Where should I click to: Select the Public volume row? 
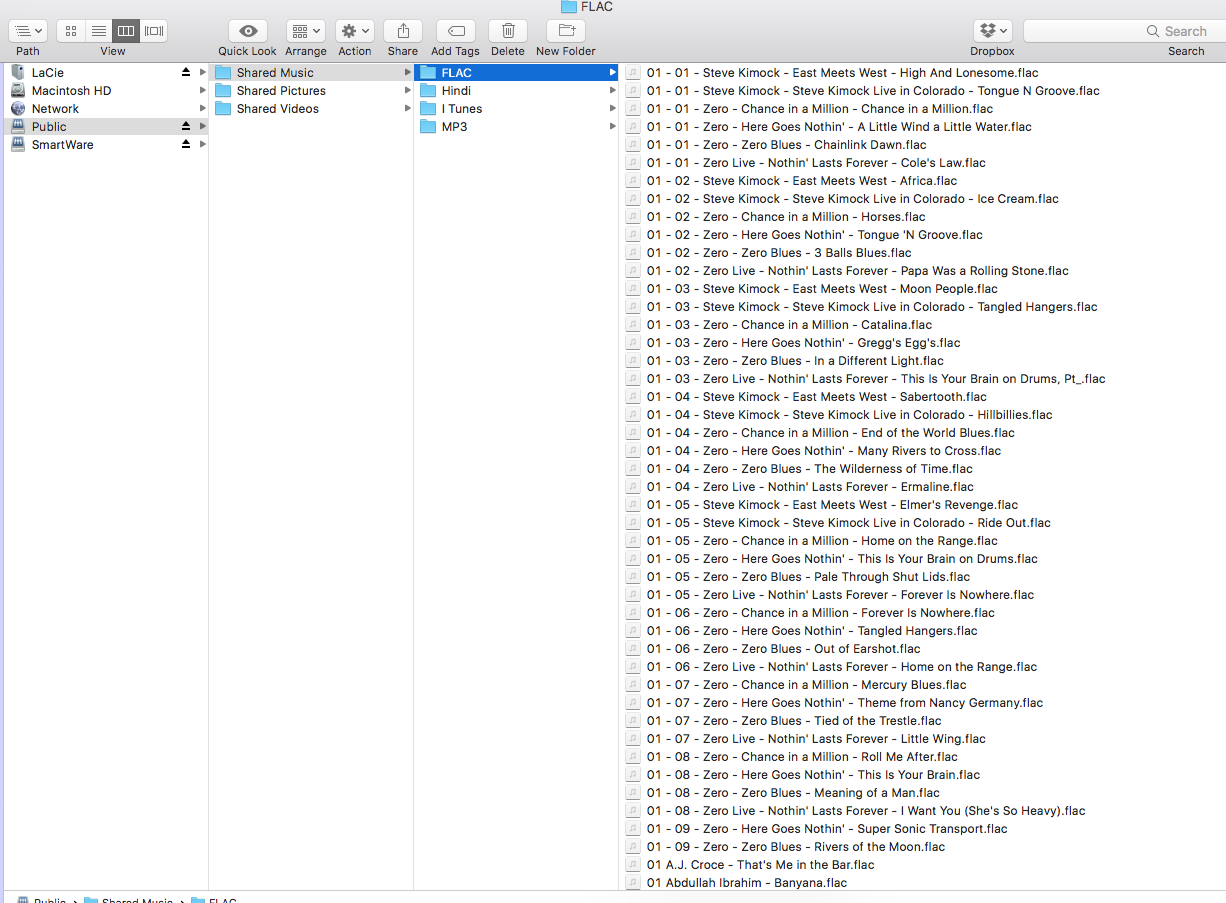[x=107, y=126]
